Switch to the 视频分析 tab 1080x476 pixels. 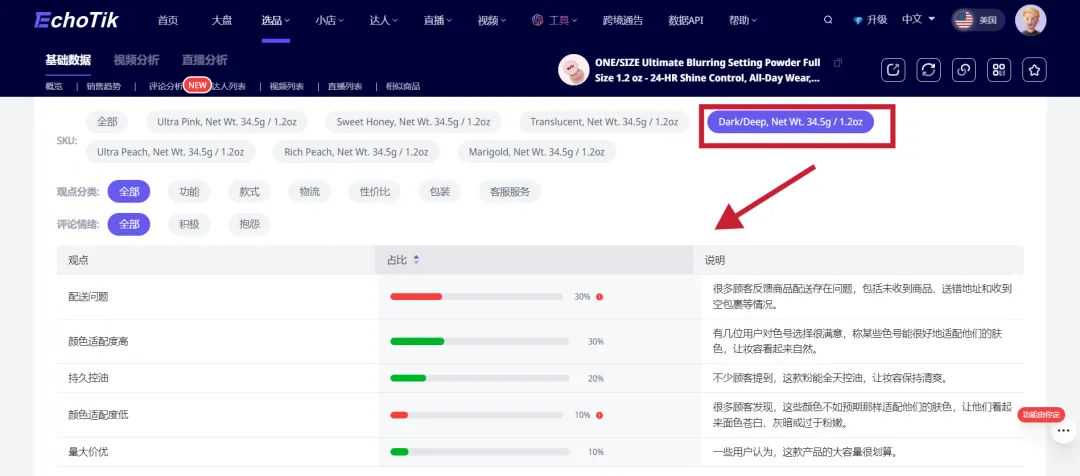click(136, 60)
